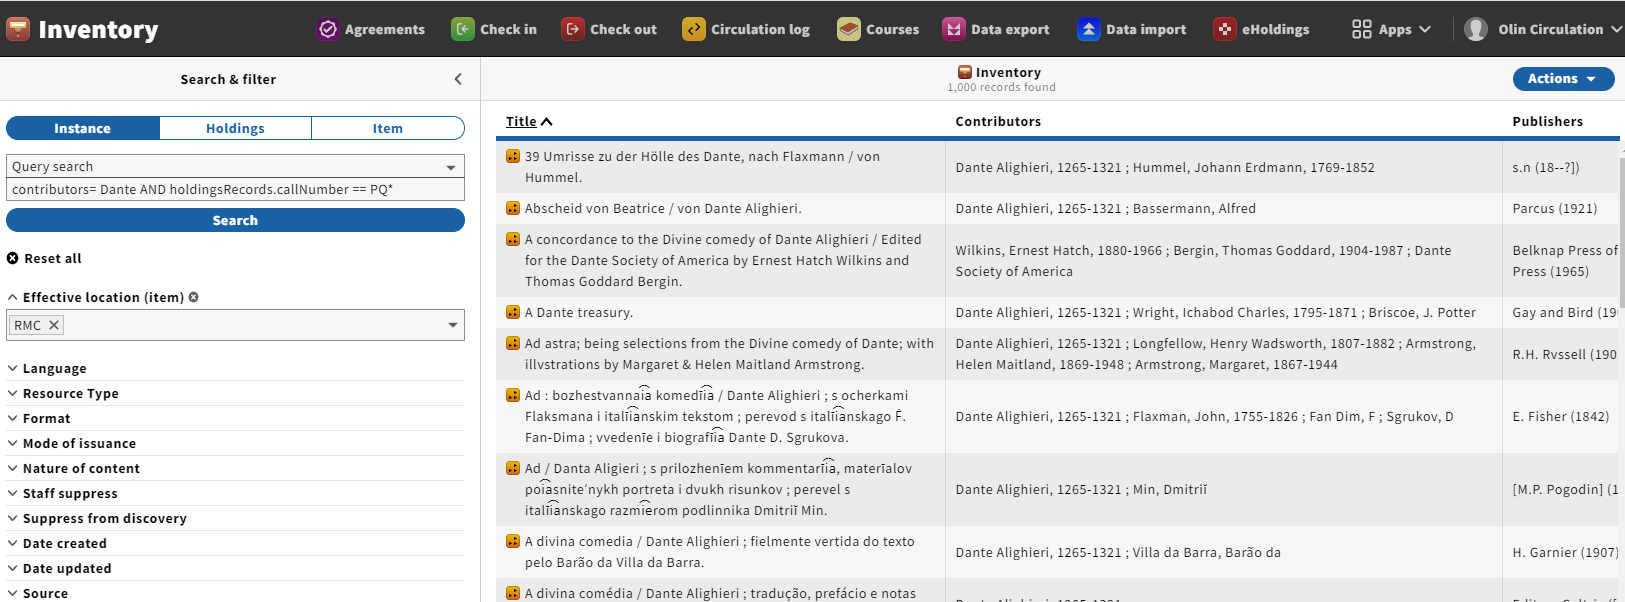
Task: Open record 39 Umrisse zu der Hölle
Action: (702, 167)
